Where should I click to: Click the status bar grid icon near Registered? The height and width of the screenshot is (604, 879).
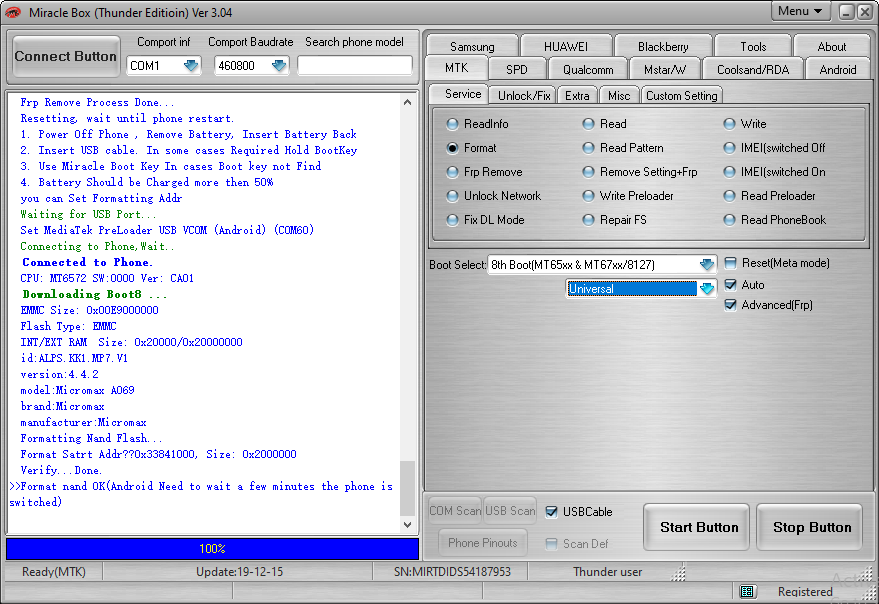747,591
